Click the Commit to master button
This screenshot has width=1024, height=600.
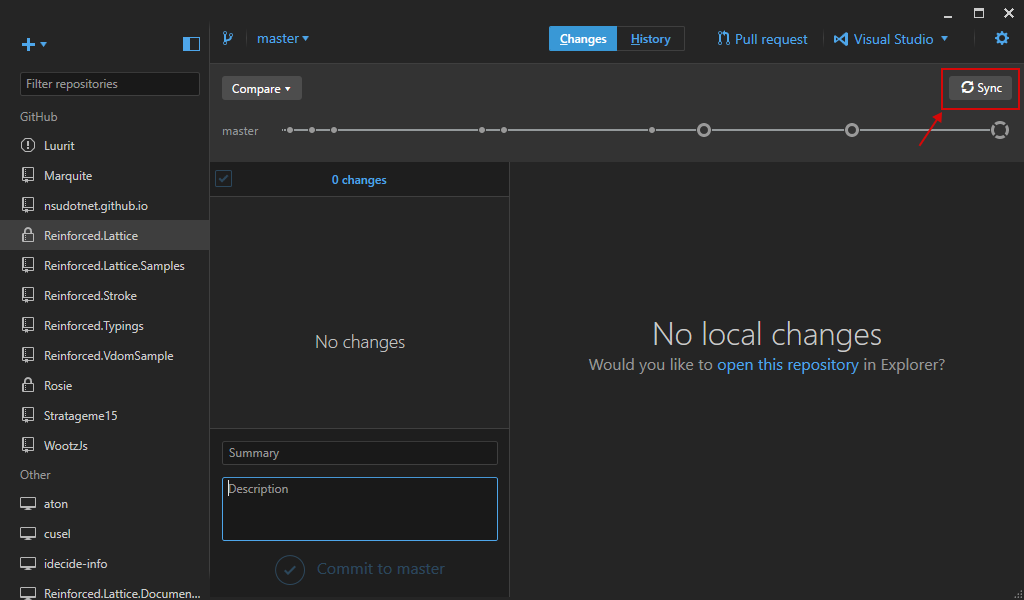point(360,569)
